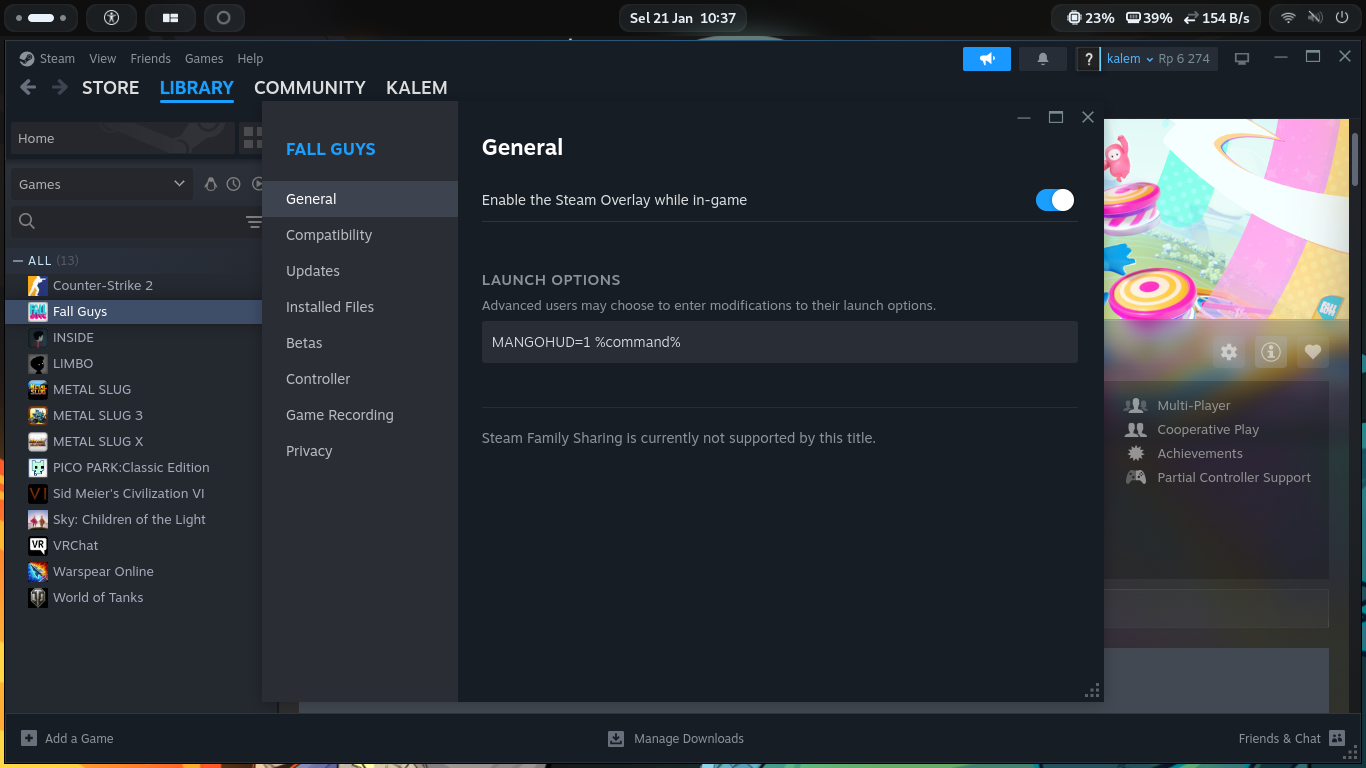The width and height of the screenshot is (1366, 768).
Task: Open the Steam announcements megaphone button
Action: [x=987, y=59]
